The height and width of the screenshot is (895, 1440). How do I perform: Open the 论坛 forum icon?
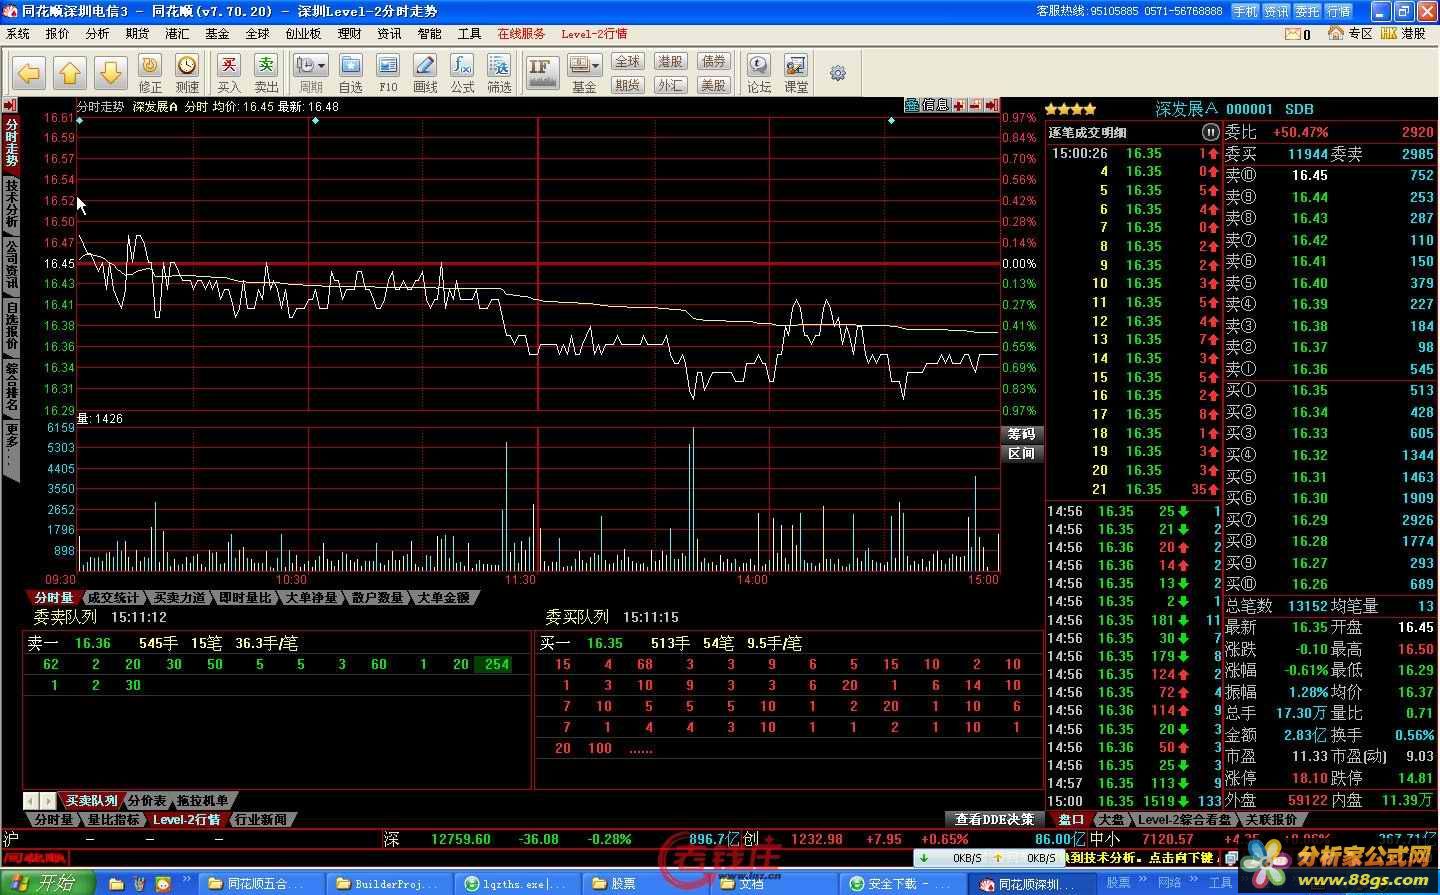pyautogui.click(x=759, y=73)
